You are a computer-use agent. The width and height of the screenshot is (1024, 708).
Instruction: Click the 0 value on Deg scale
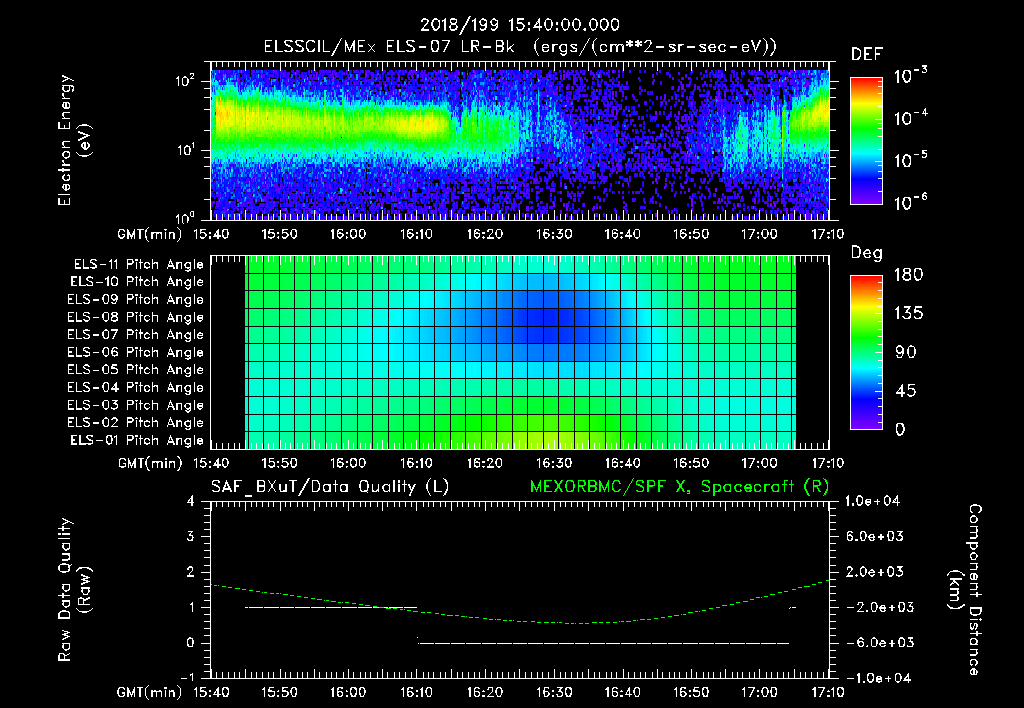click(900, 429)
